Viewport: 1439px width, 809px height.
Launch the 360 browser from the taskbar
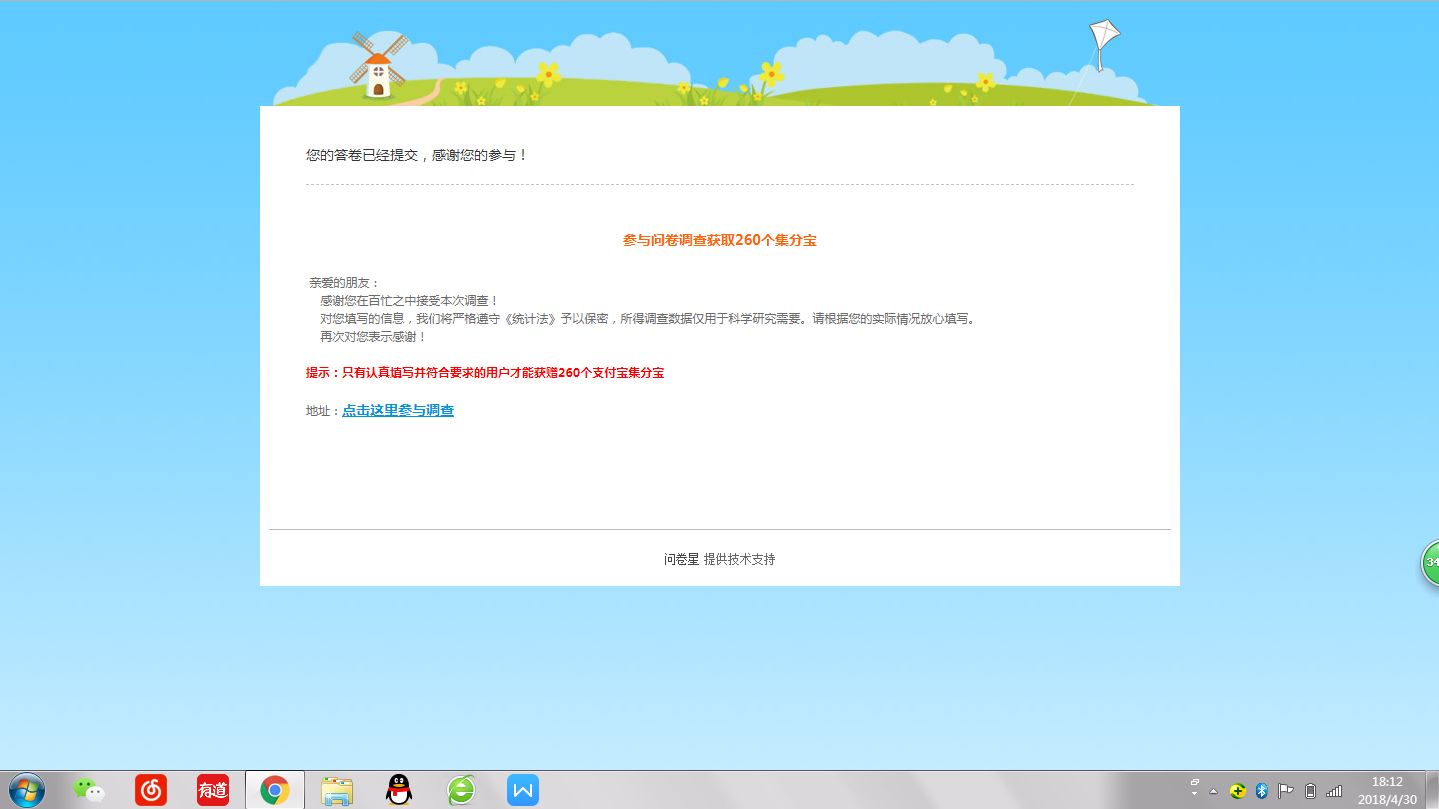[x=461, y=790]
